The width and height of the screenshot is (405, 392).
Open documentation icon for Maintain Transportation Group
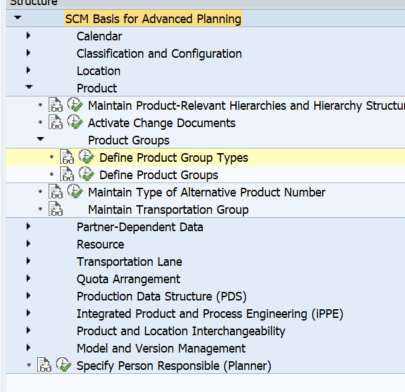[x=56, y=209]
